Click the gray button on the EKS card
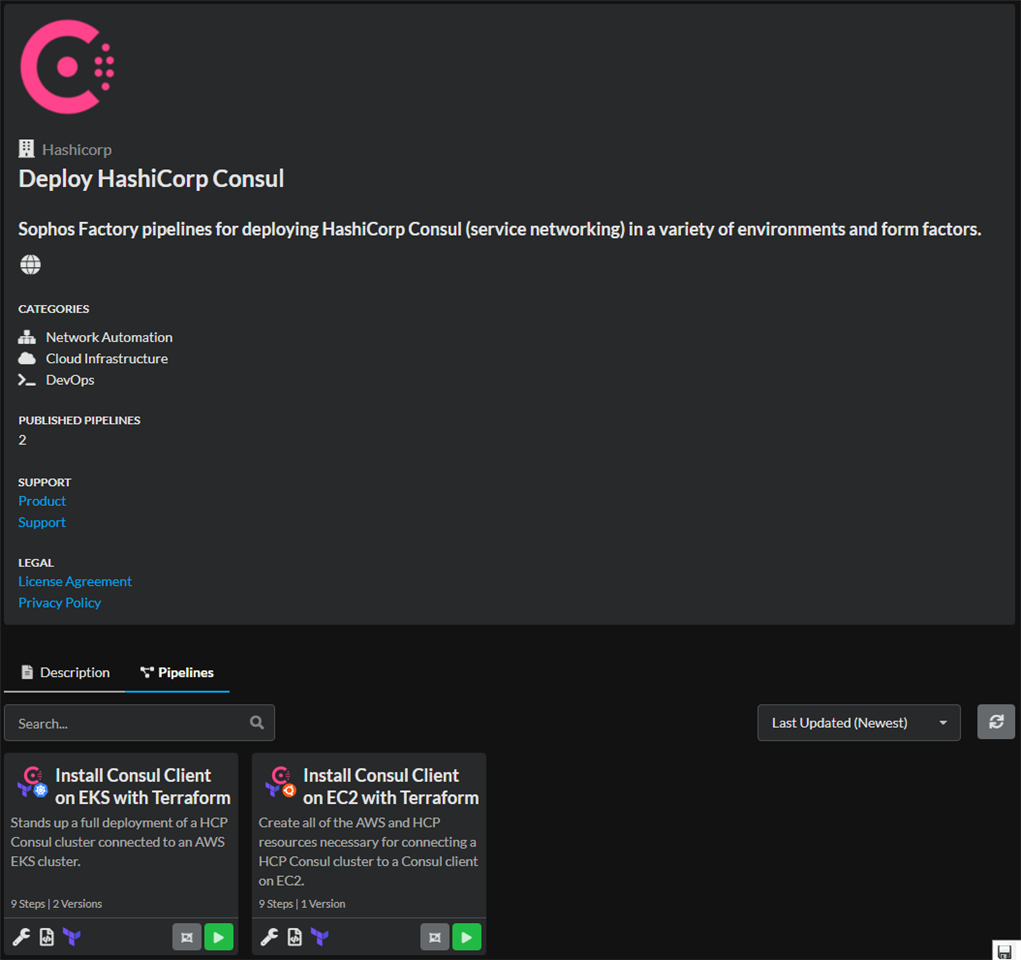 [x=187, y=937]
